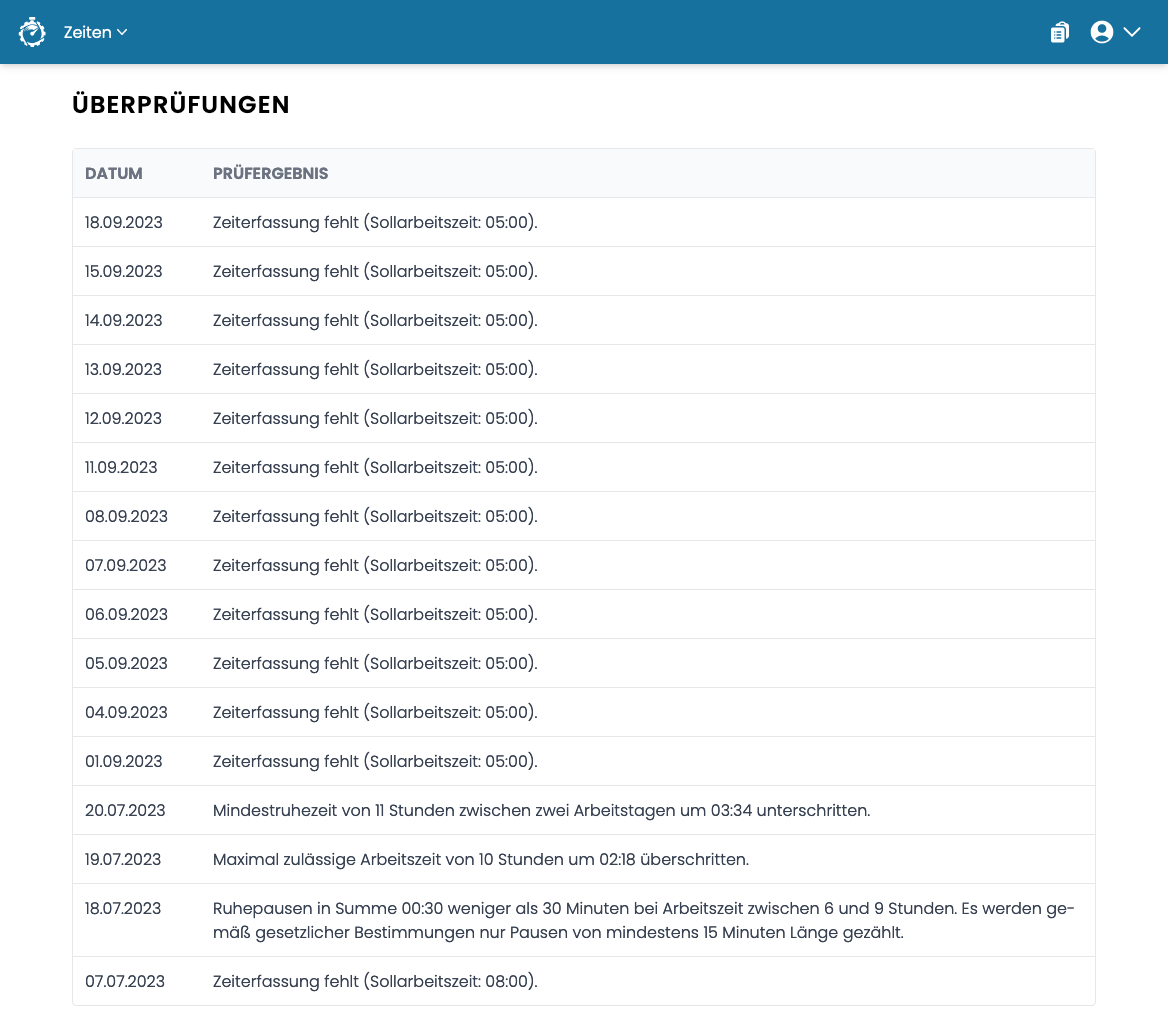Viewport: 1168px width, 1023px height.
Task: Select the date 15.09.2023
Action: click(x=124, y=271)
